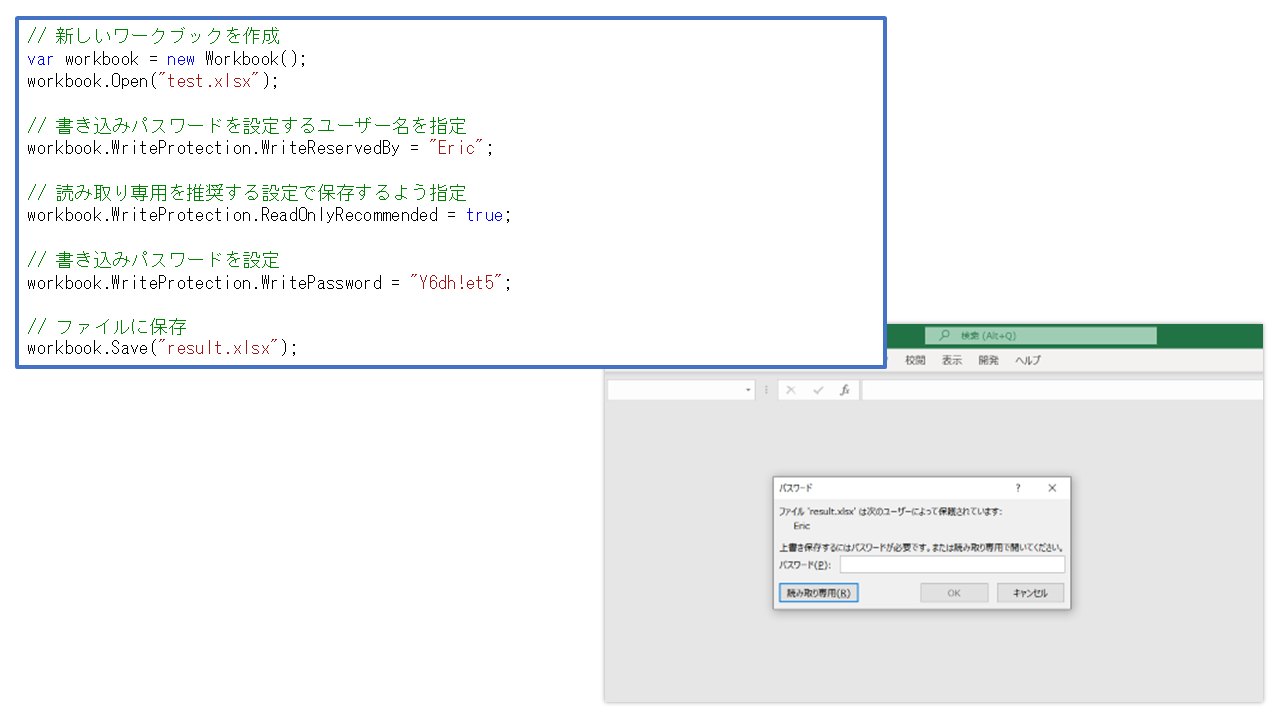Click the パスワード(P) input field
The height and width of the screenshot is (720, 1280).
952,565
